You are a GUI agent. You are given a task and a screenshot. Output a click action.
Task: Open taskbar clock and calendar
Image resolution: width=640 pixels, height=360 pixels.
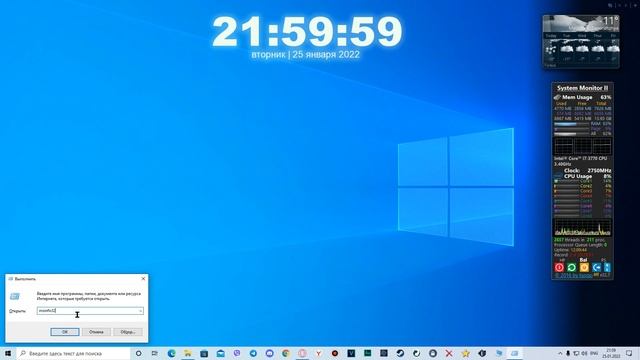(x=611, y=353)
